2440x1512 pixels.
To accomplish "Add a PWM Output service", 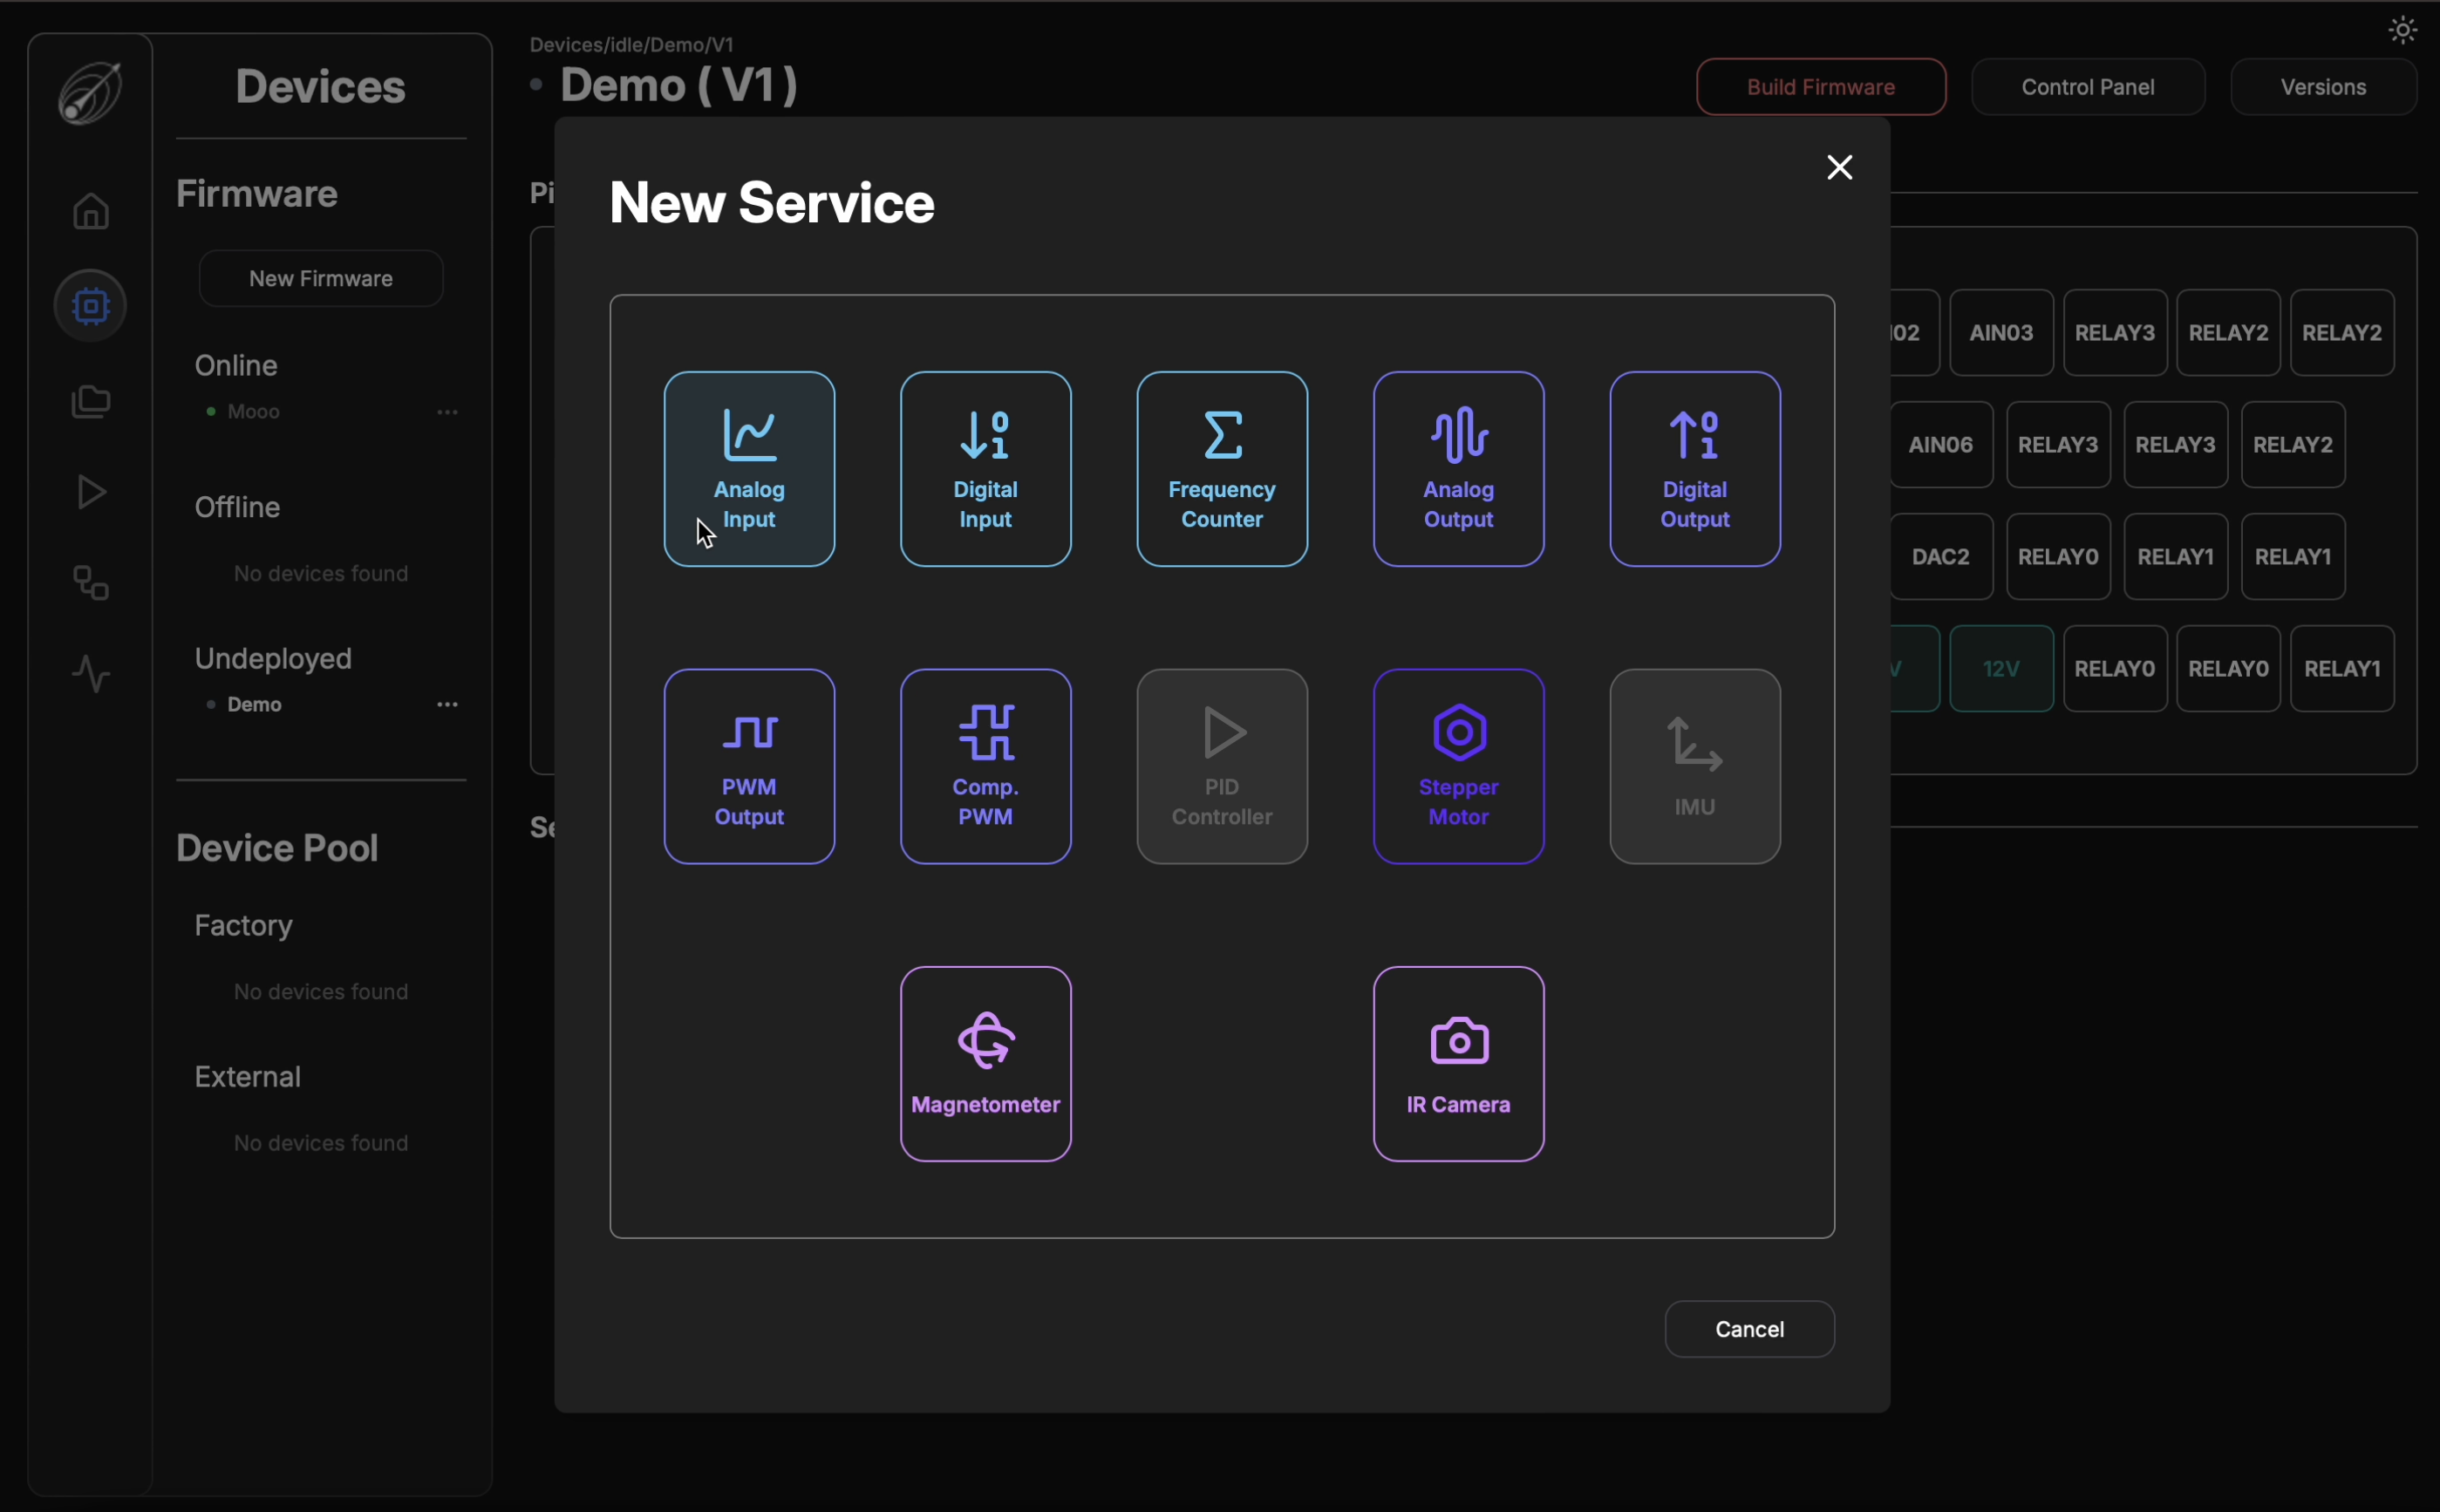I will coord(749,766).
